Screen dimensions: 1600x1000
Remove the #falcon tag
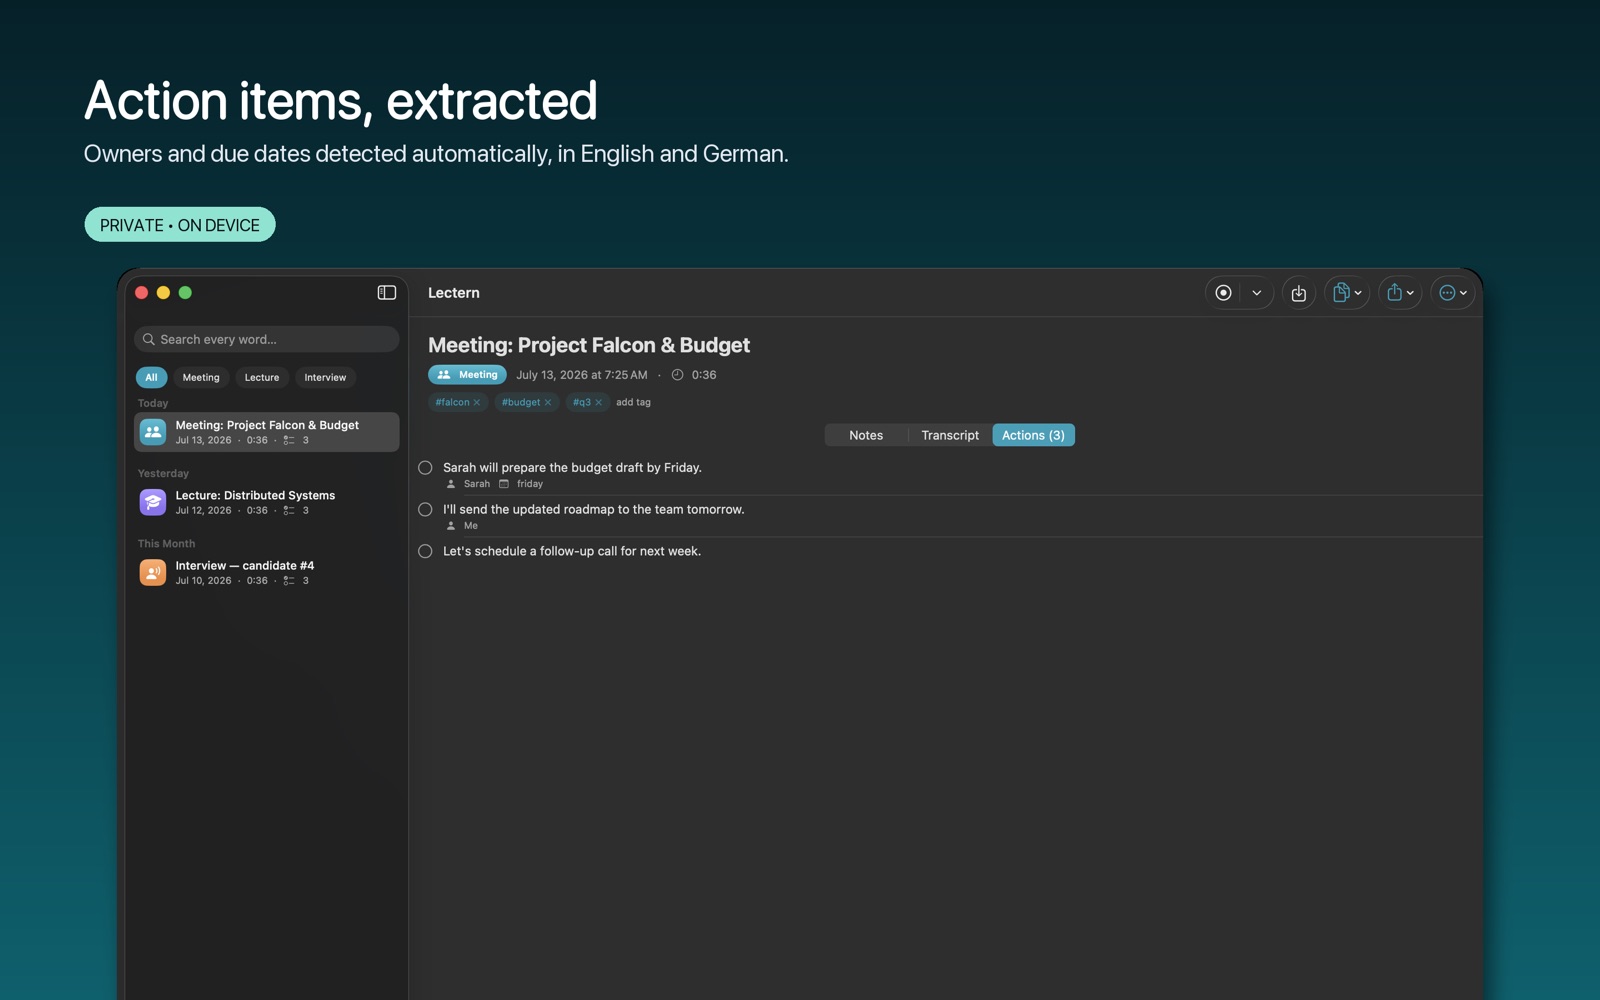tap(477, 402)
